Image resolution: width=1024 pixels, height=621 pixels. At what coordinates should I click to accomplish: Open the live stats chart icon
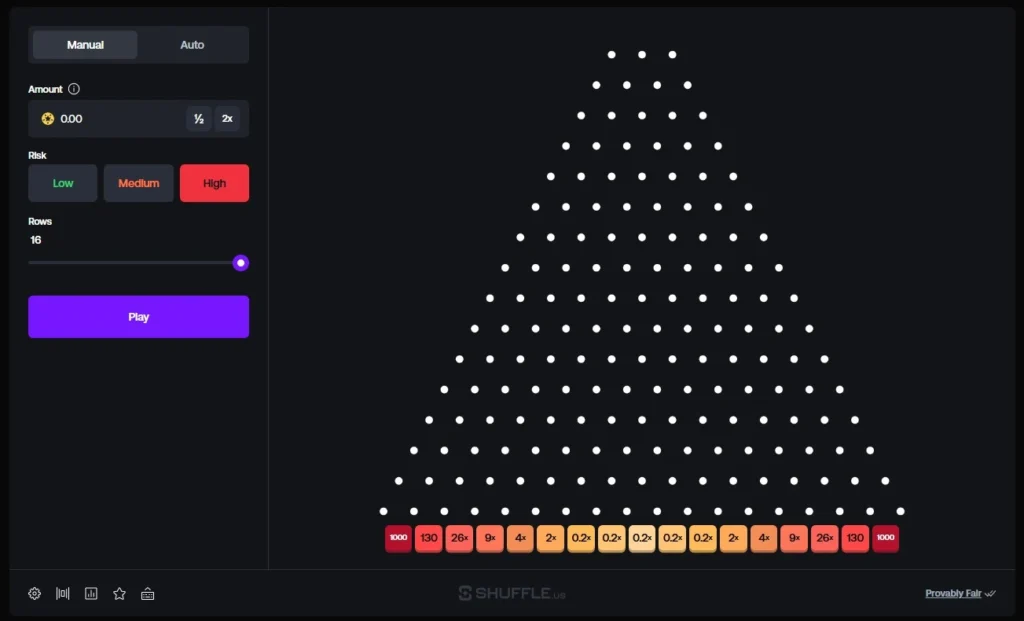[91, 593]
